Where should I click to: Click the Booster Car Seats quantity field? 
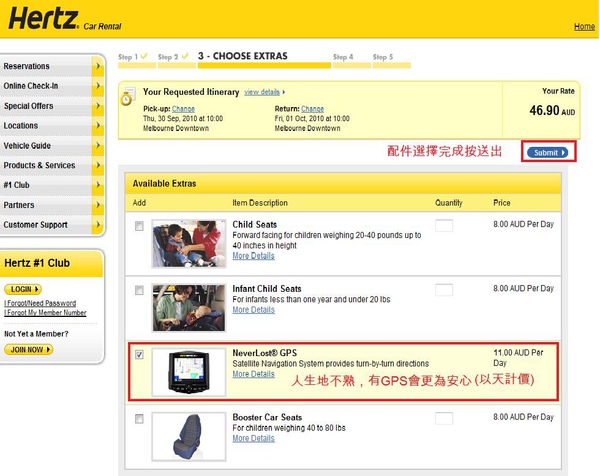(x=444, y=419)
